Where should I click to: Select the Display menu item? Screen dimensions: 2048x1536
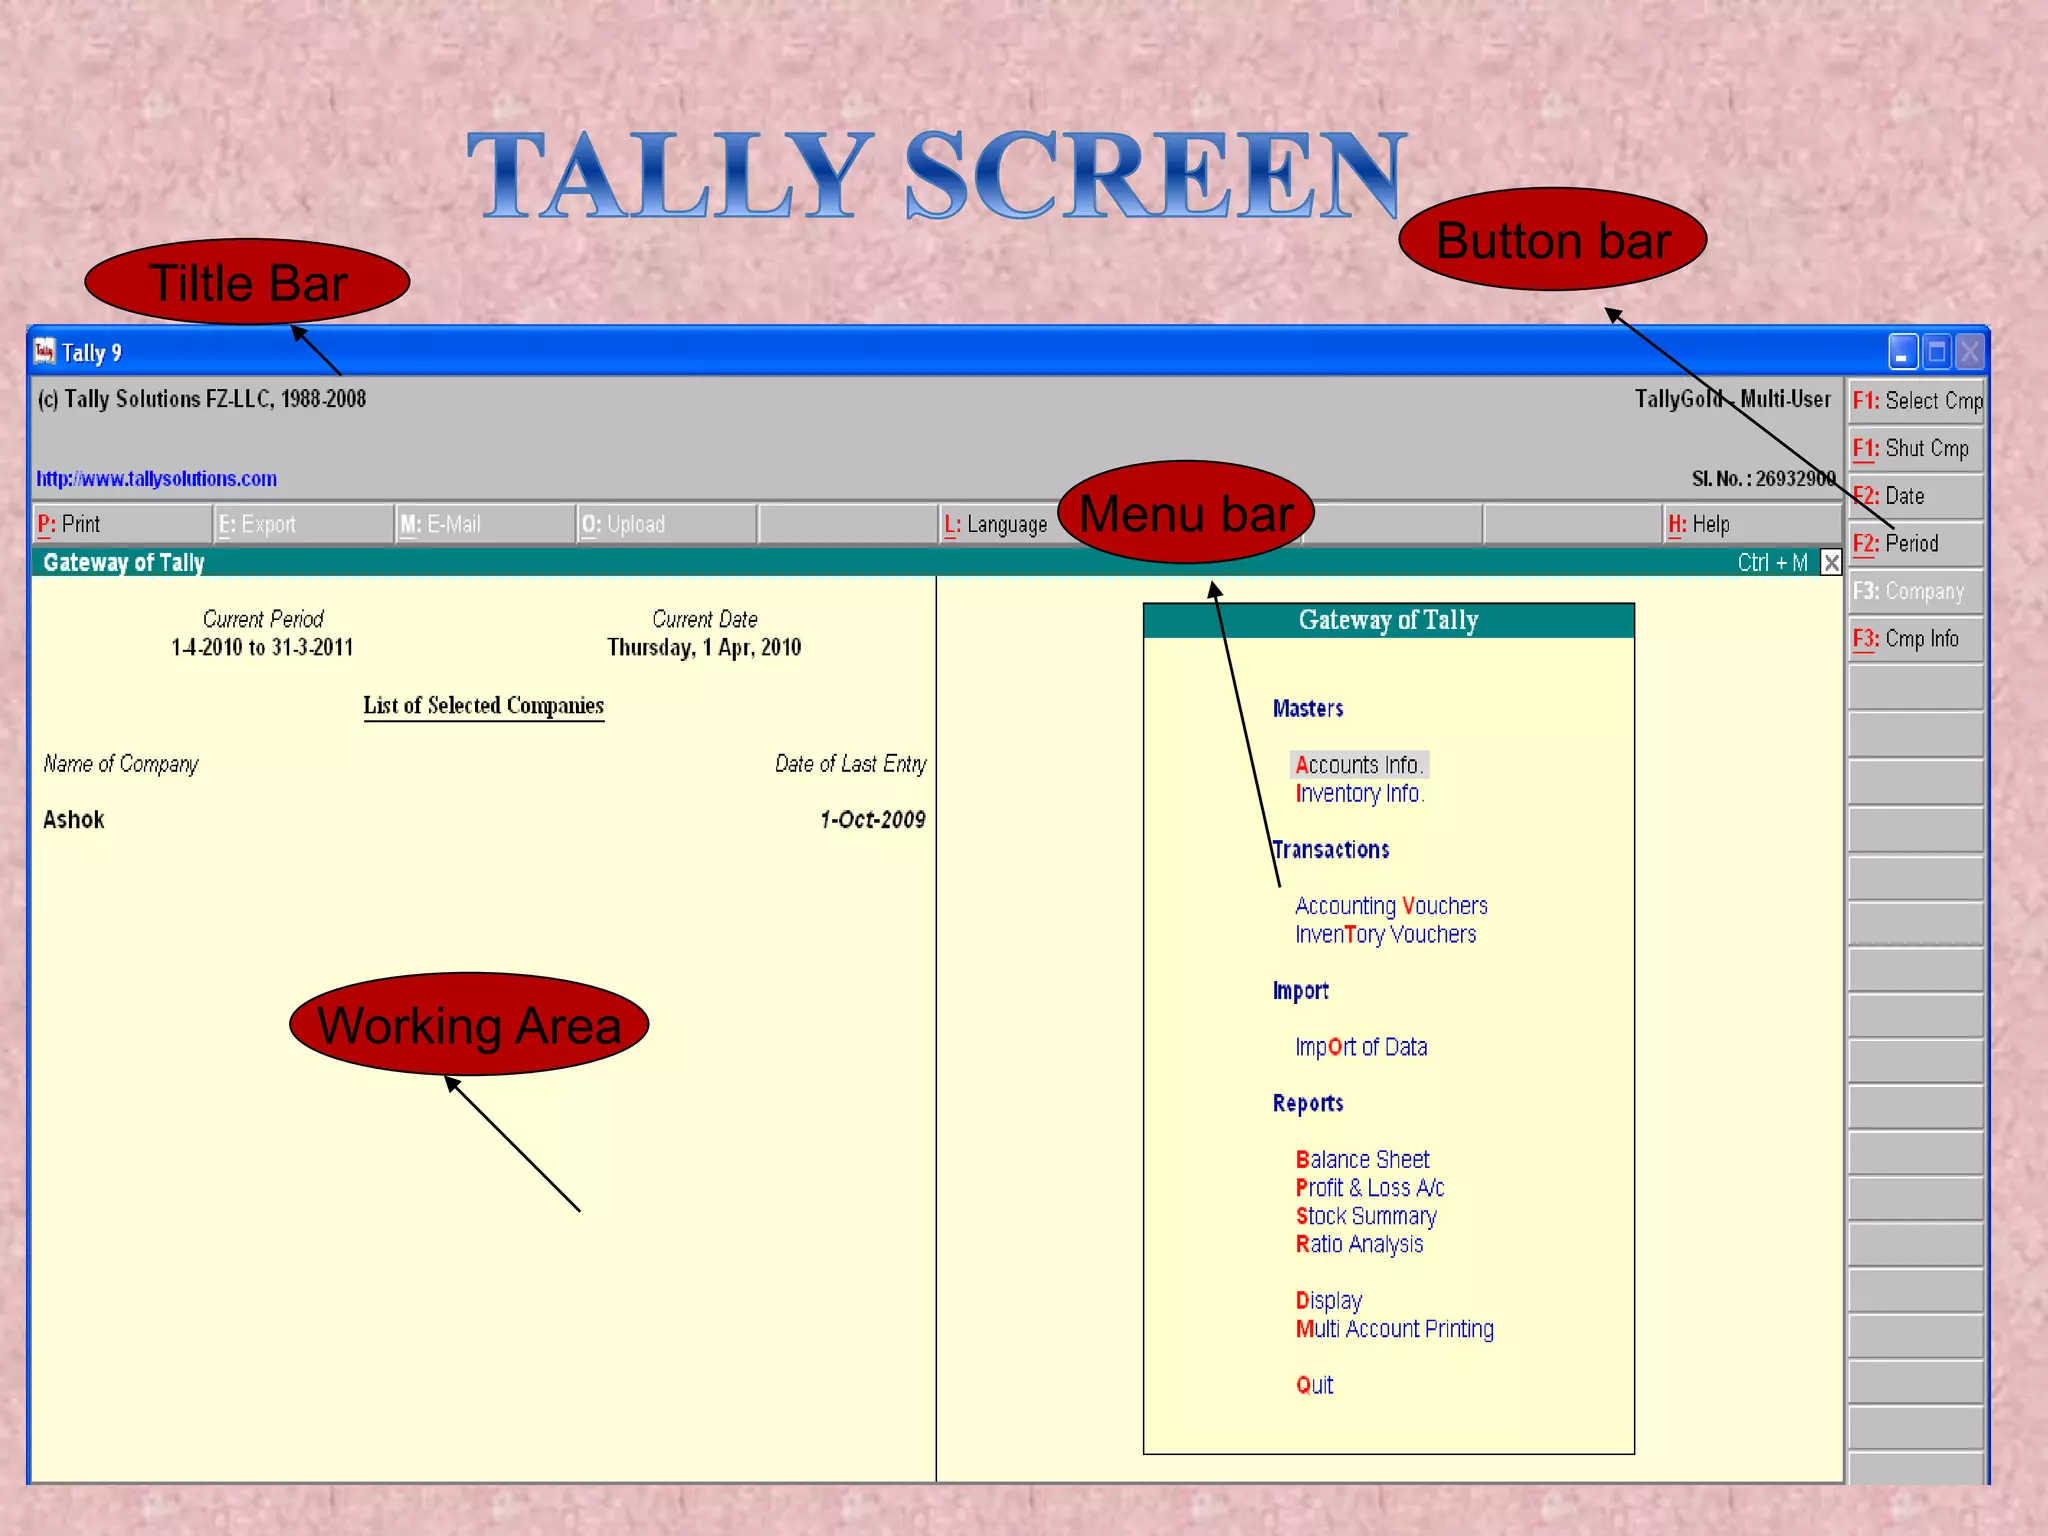1329,1301
